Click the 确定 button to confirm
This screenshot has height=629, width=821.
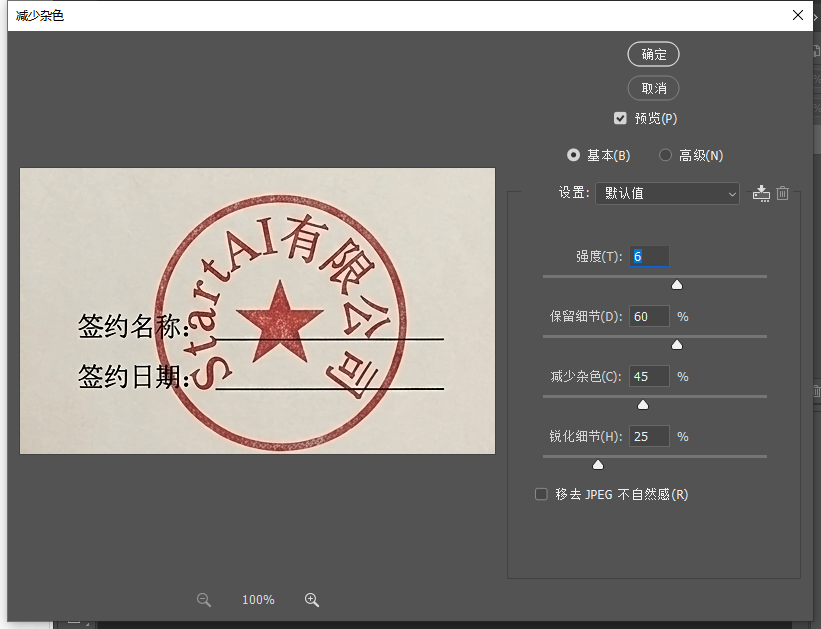point(653,54)
